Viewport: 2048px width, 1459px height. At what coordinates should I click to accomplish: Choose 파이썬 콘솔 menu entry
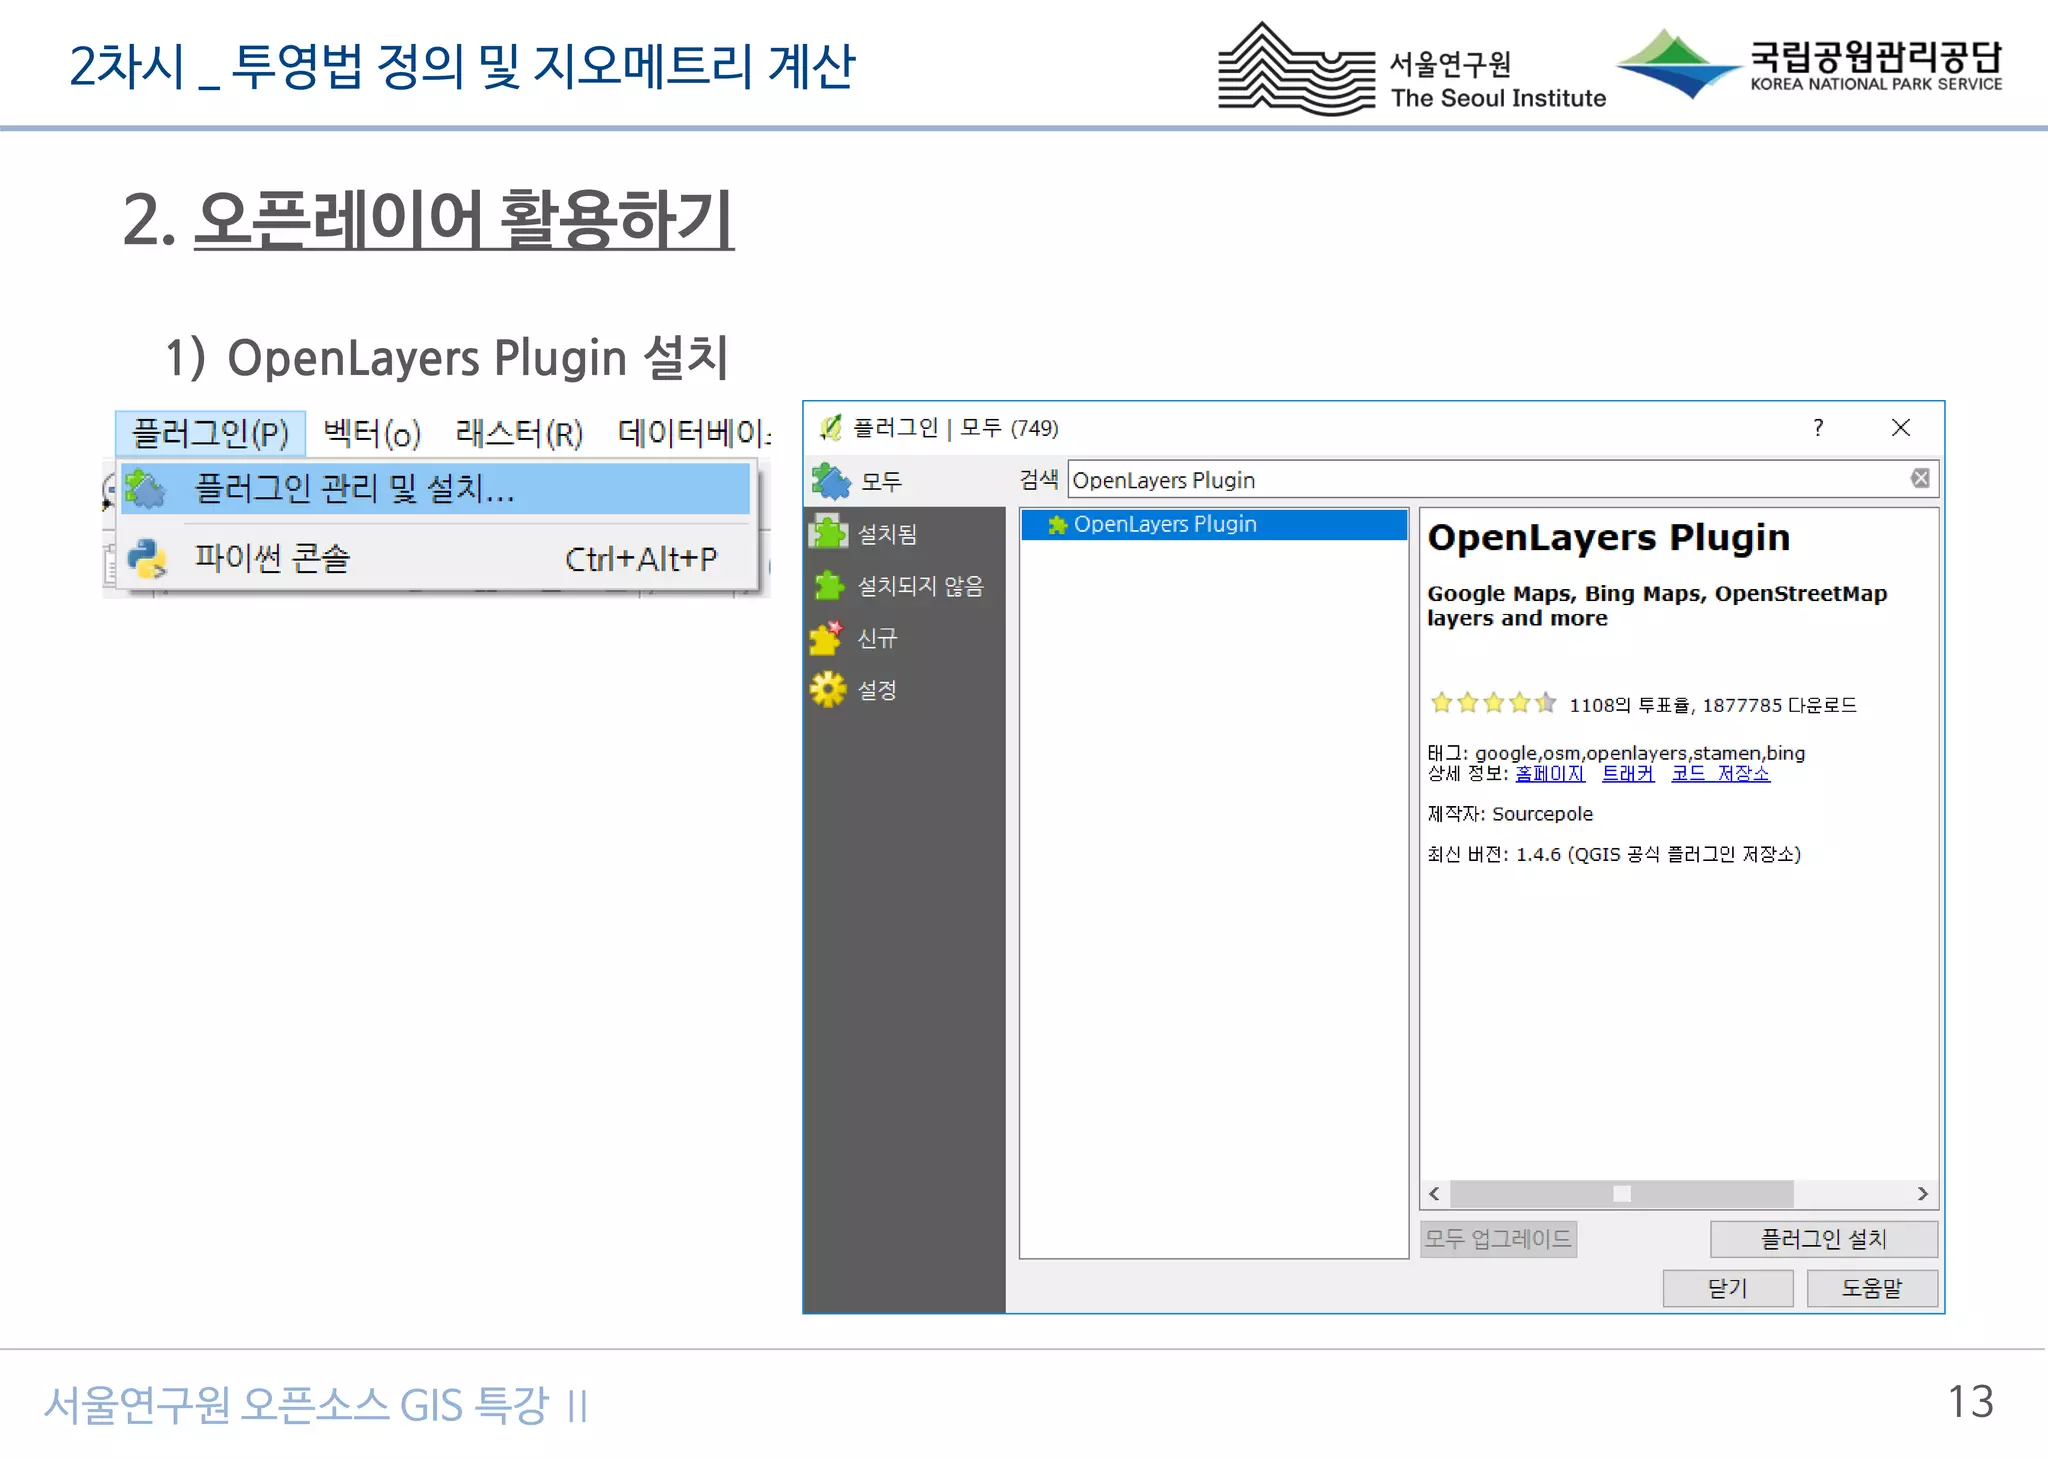pos(435,558)
